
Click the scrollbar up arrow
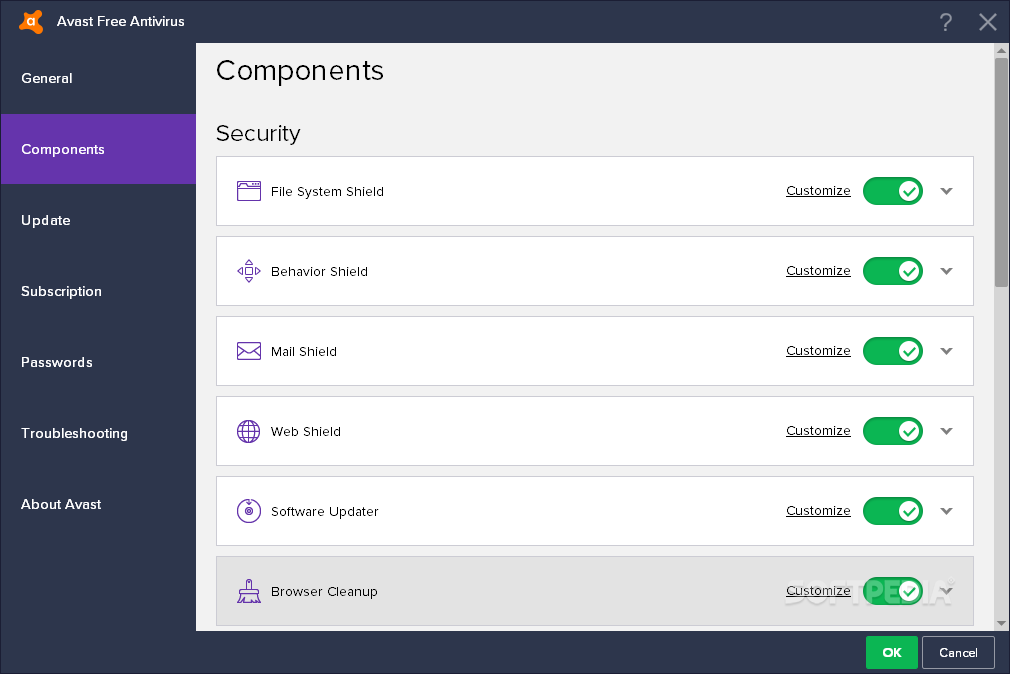click(x=1001, y=50)
